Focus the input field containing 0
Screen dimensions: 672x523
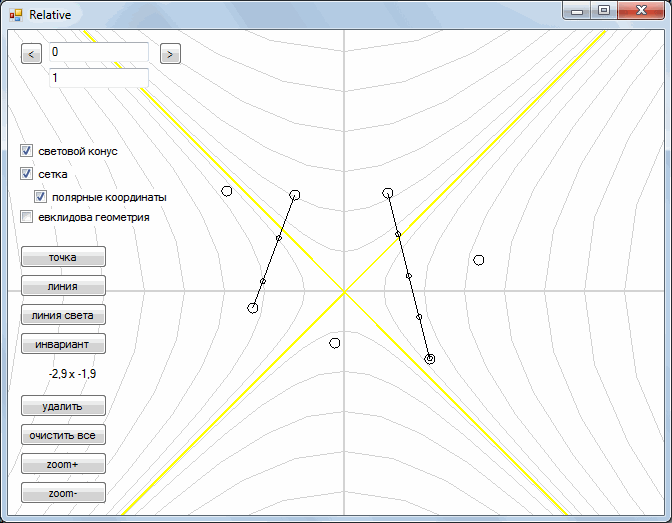point(99,52)
